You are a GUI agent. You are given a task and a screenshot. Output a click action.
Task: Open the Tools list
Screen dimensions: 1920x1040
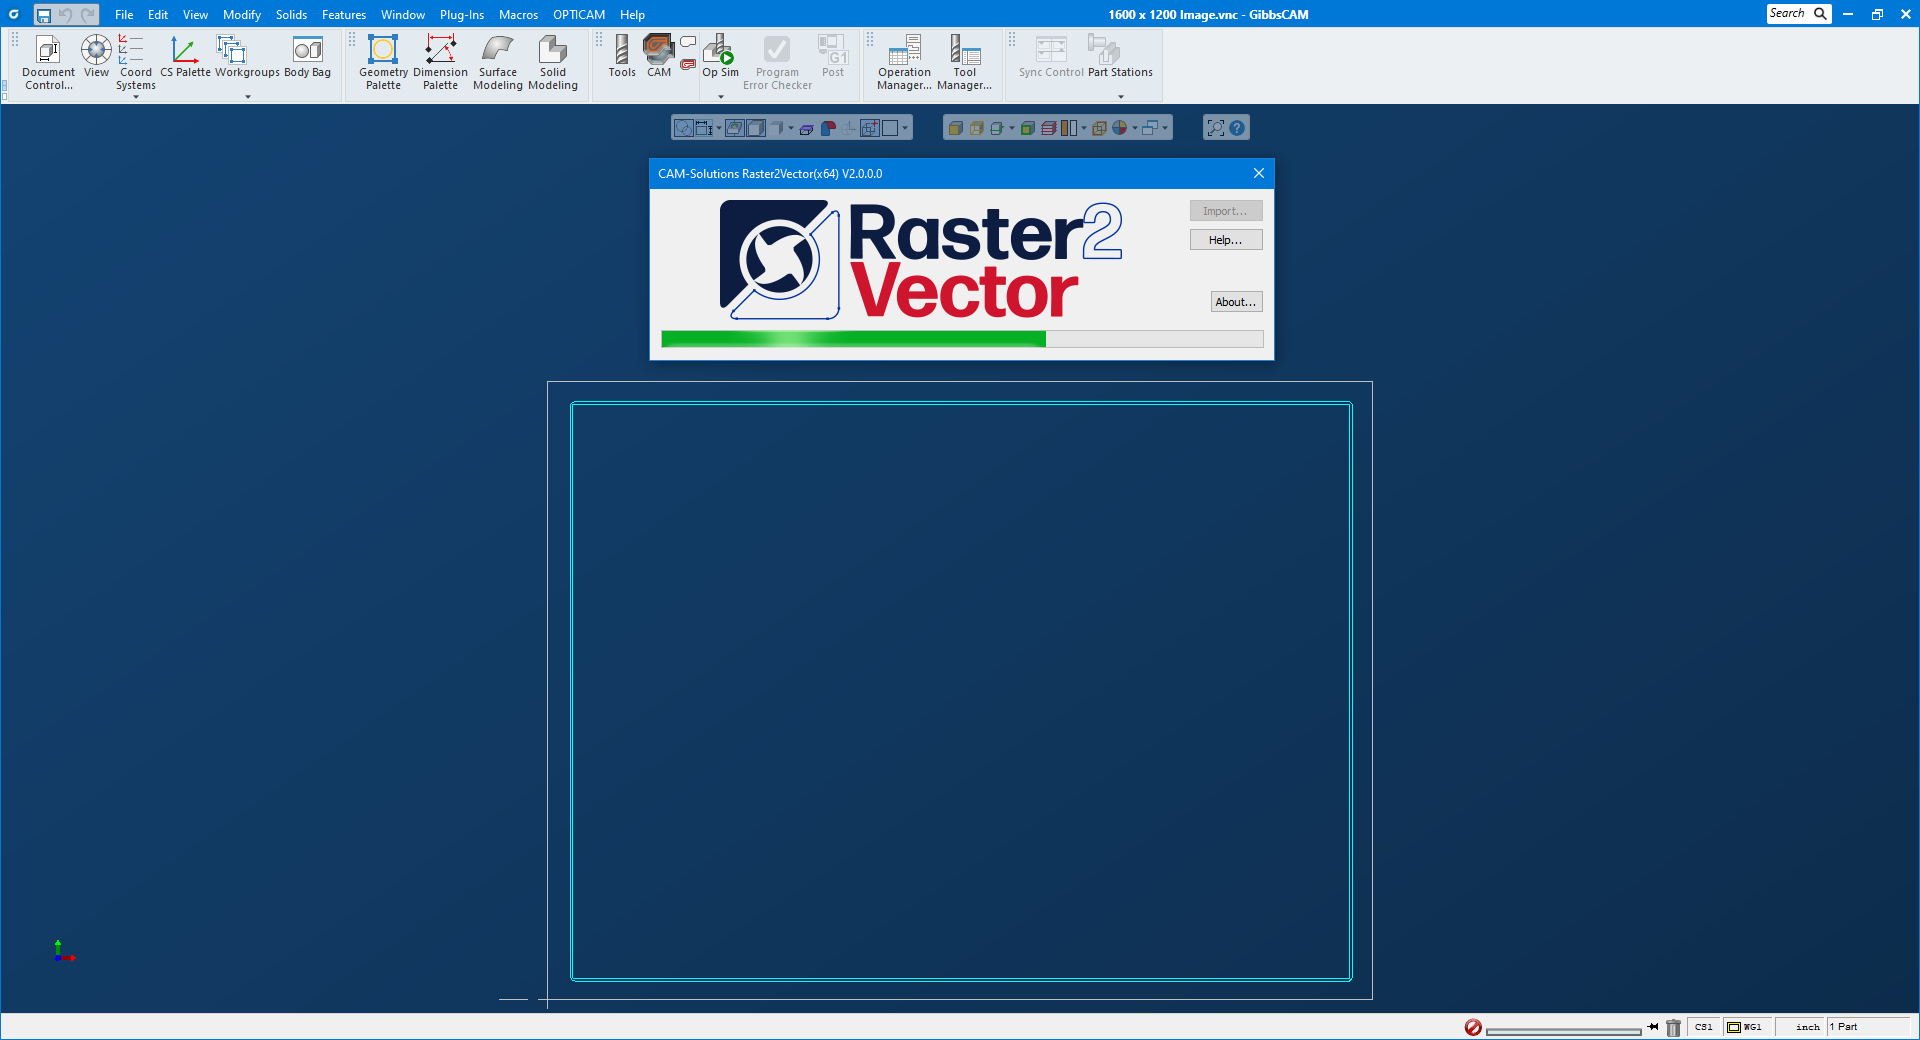tap(622, 56)
